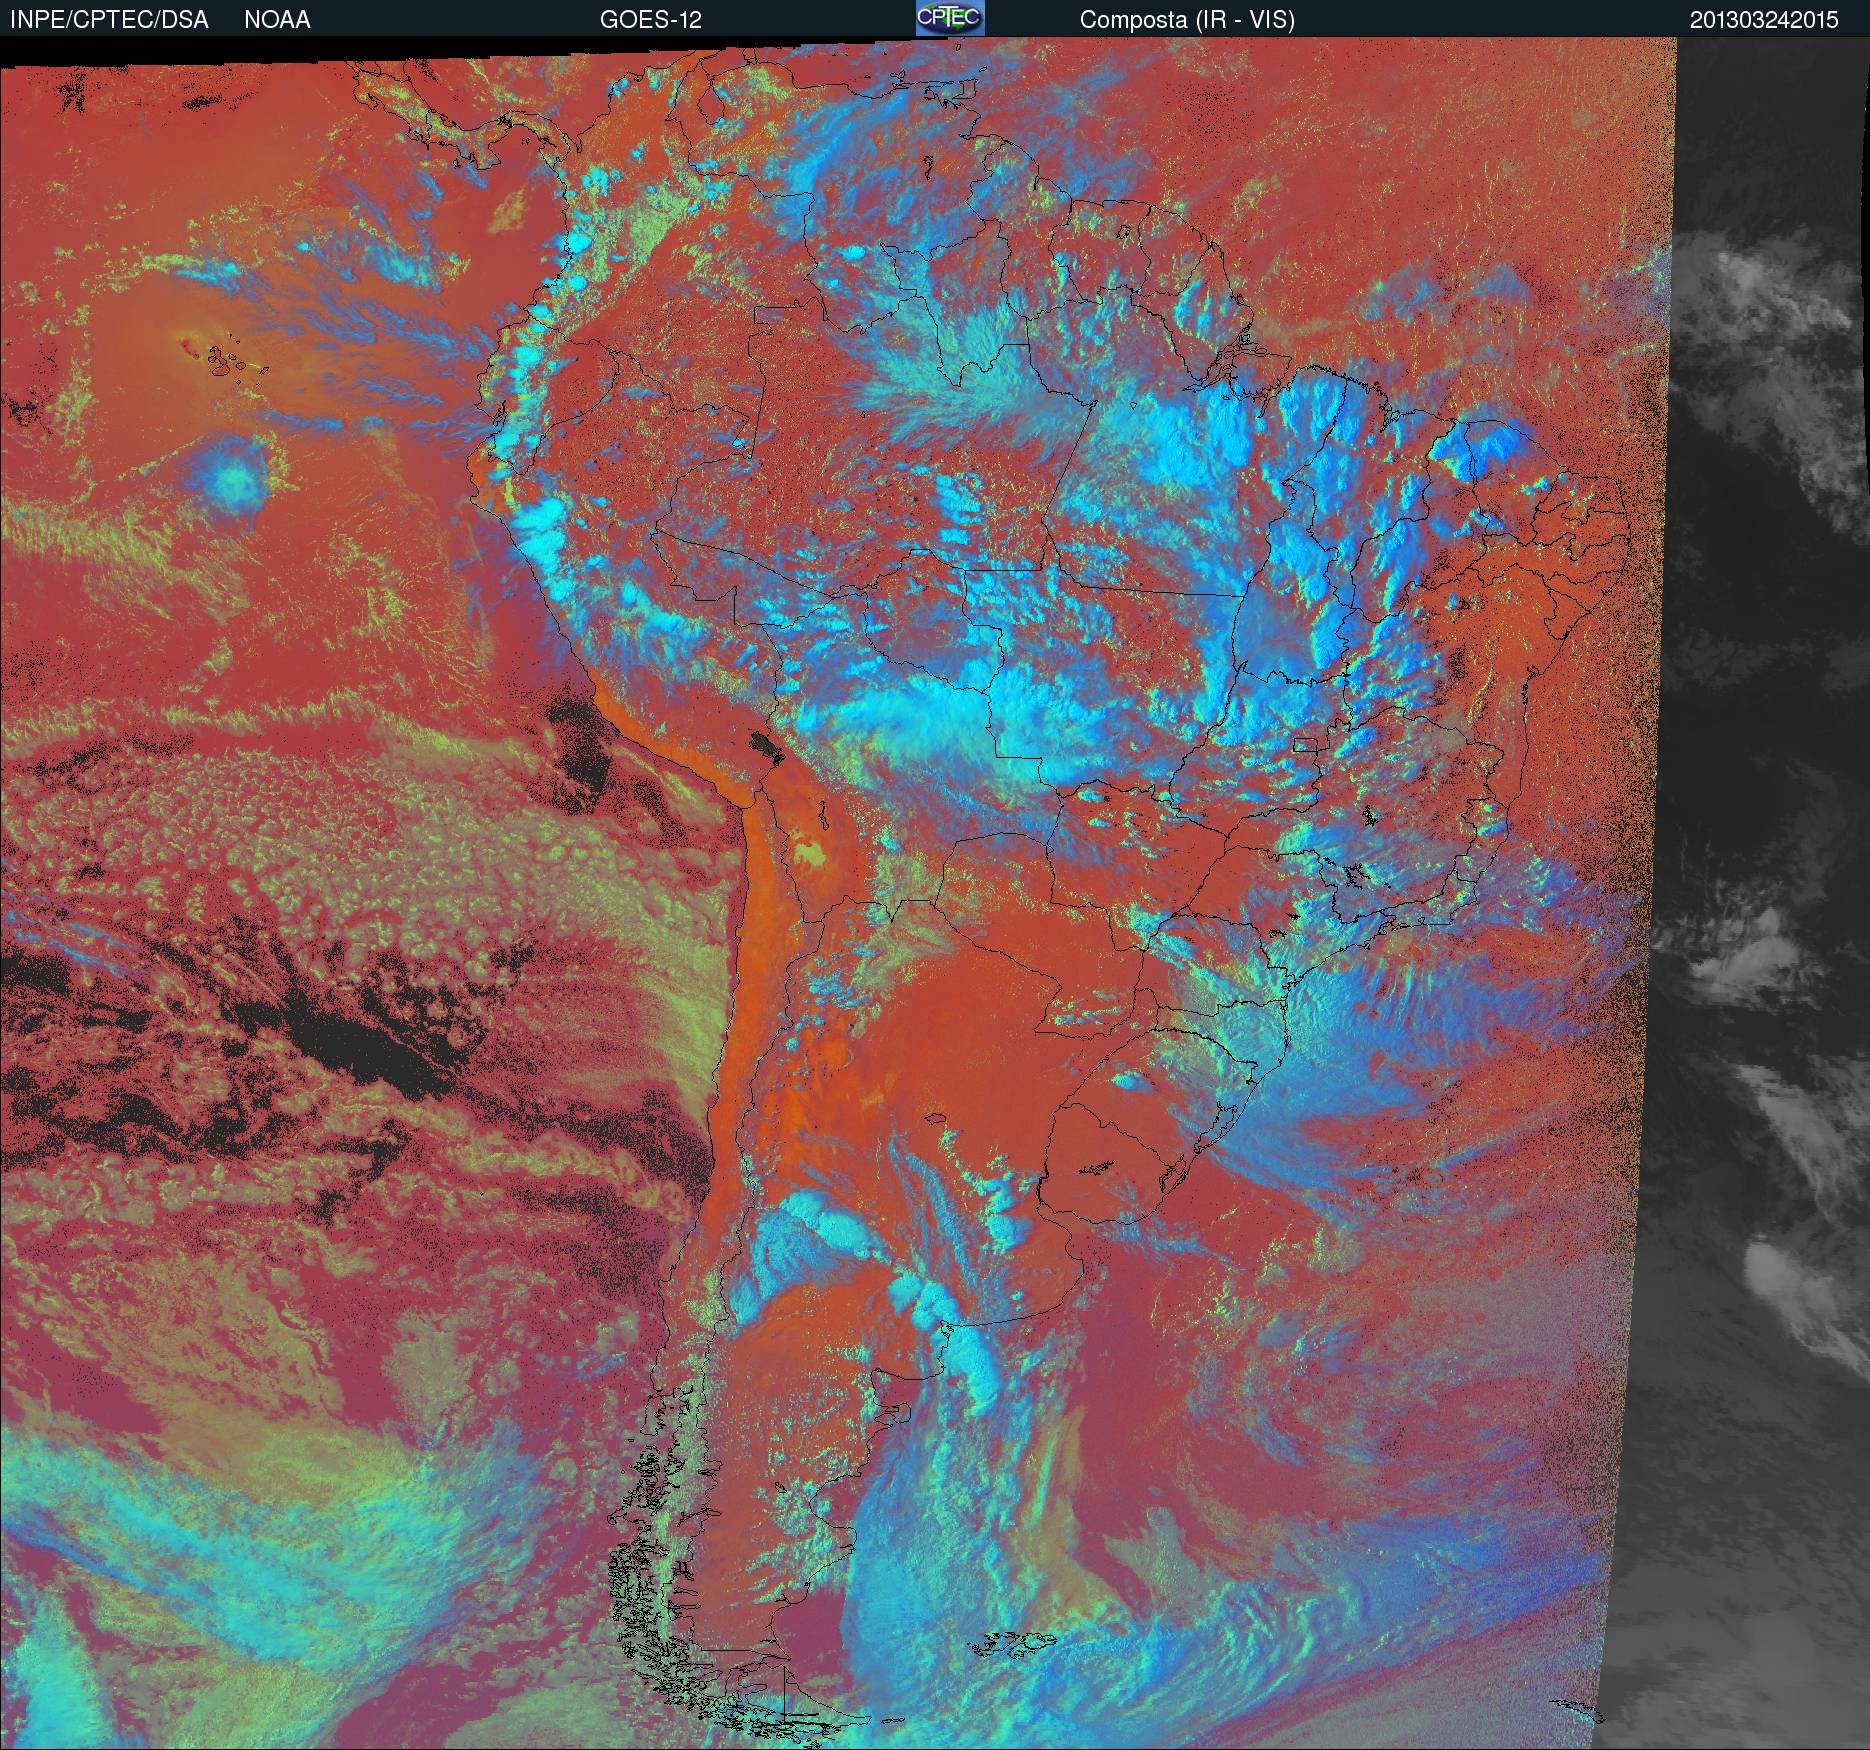Click the Composta (IR - VIS) title
Image resolution: width=1870 pixels, height=1750 pixels.
[1187, 20]
